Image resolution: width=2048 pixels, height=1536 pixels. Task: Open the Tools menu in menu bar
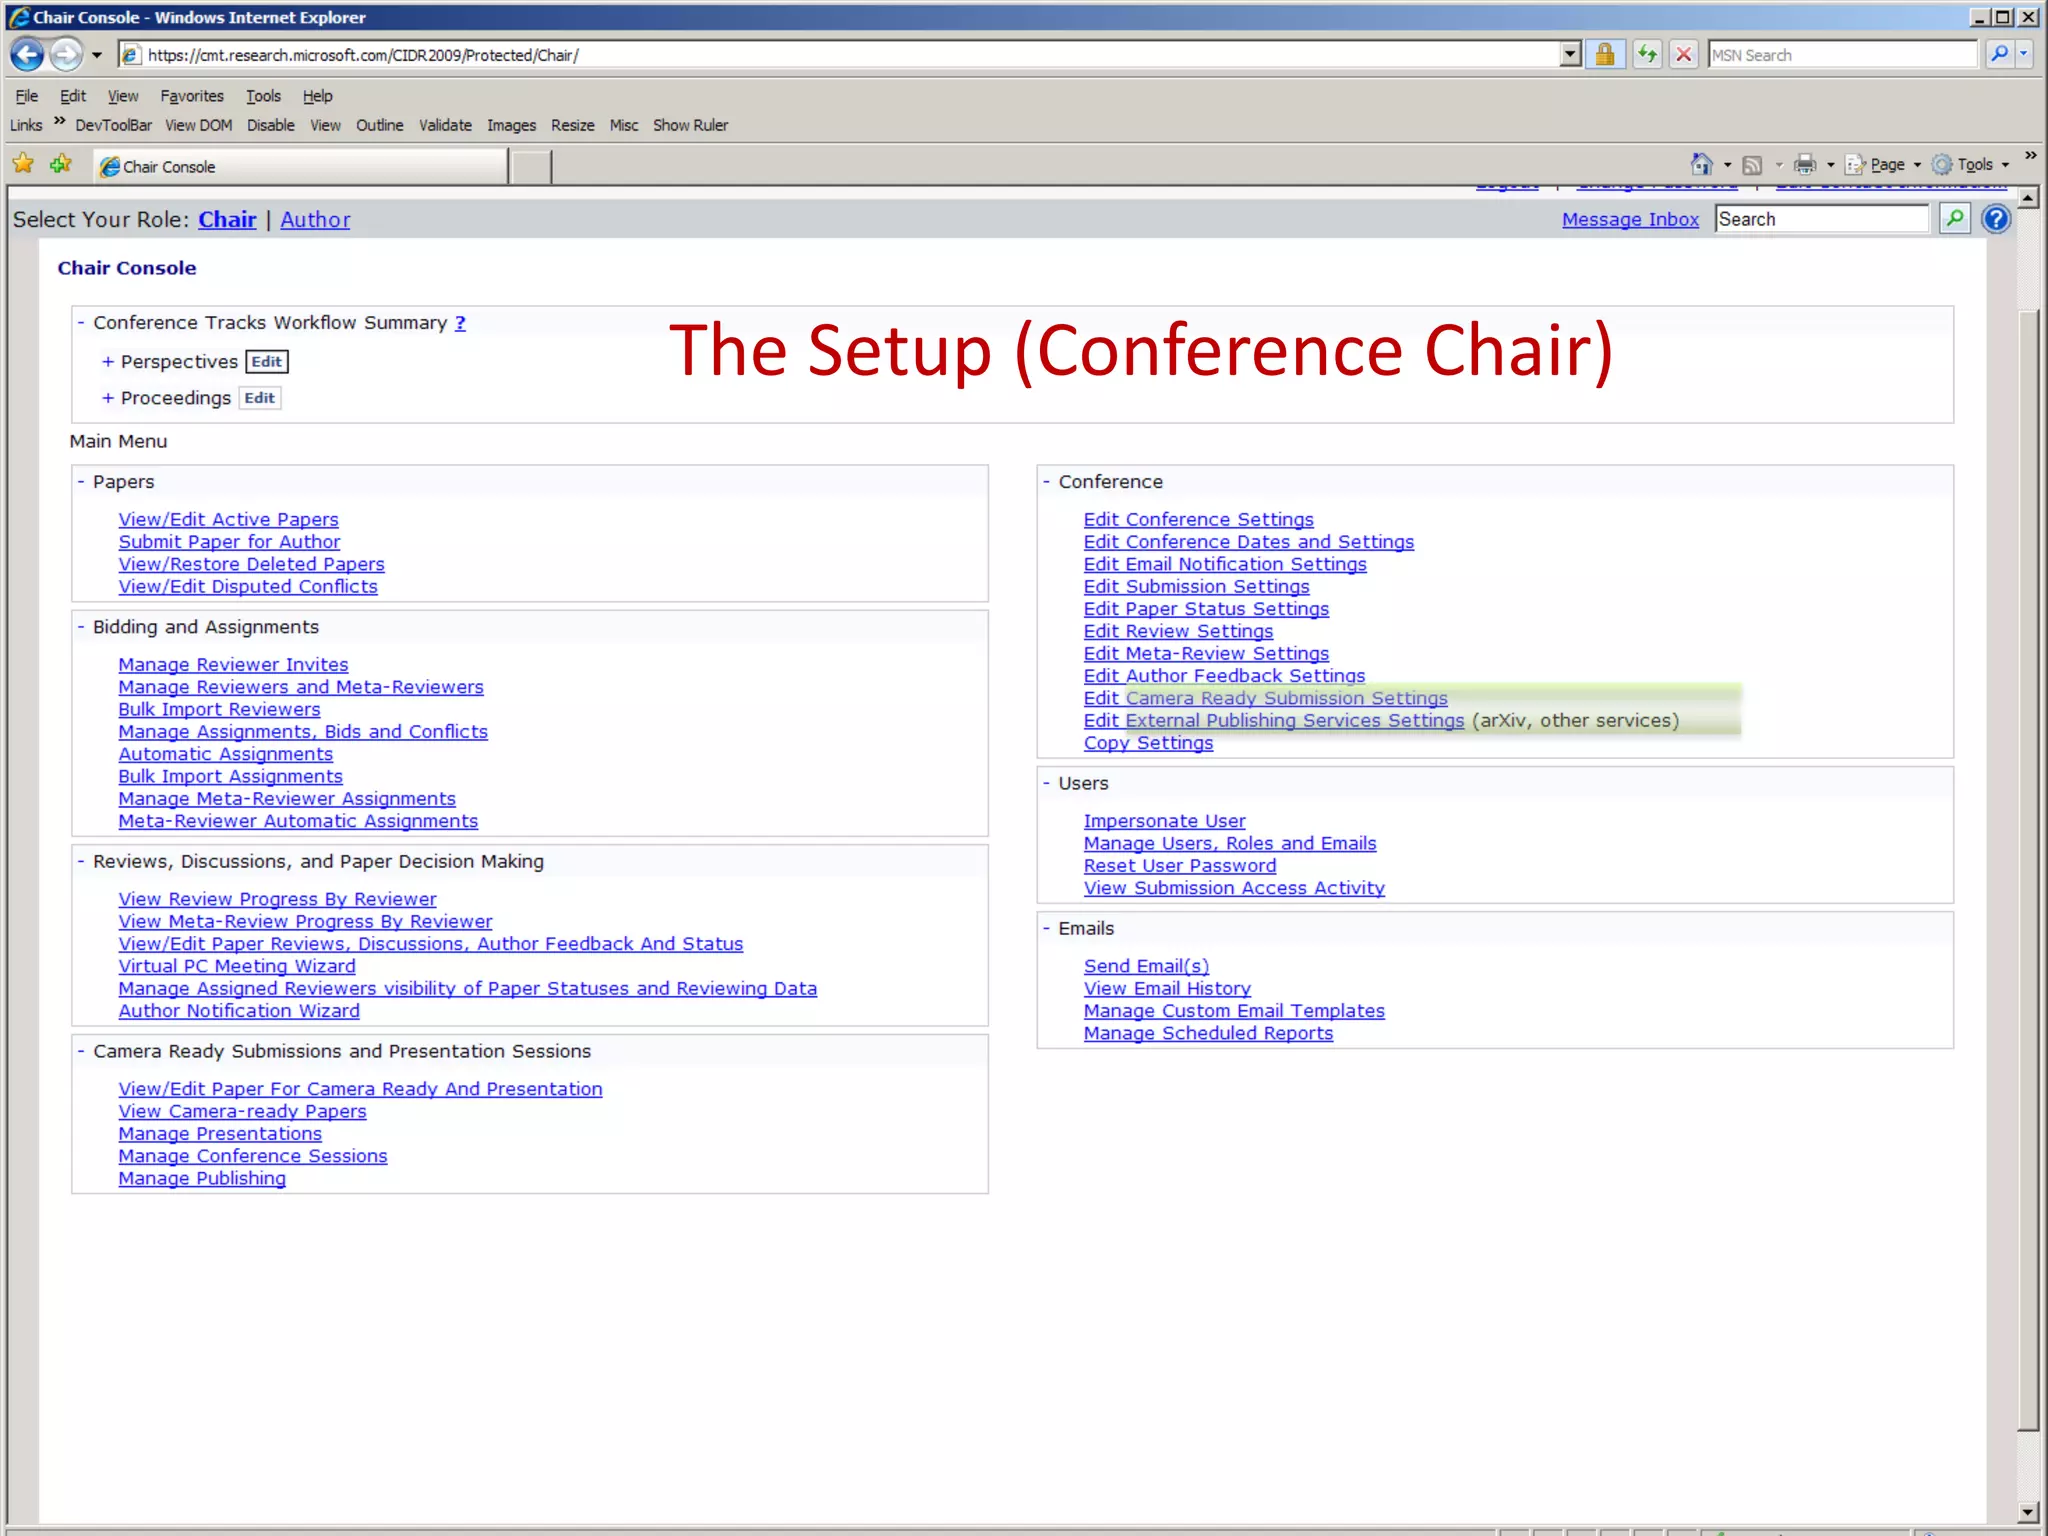click(264, 96)
